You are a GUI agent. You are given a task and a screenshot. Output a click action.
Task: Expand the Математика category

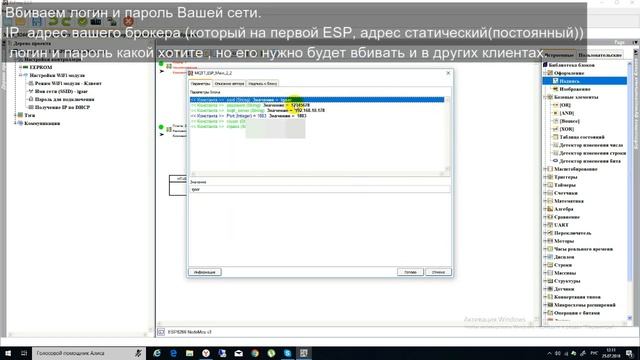pyautogui.click(x=545, y=201)
